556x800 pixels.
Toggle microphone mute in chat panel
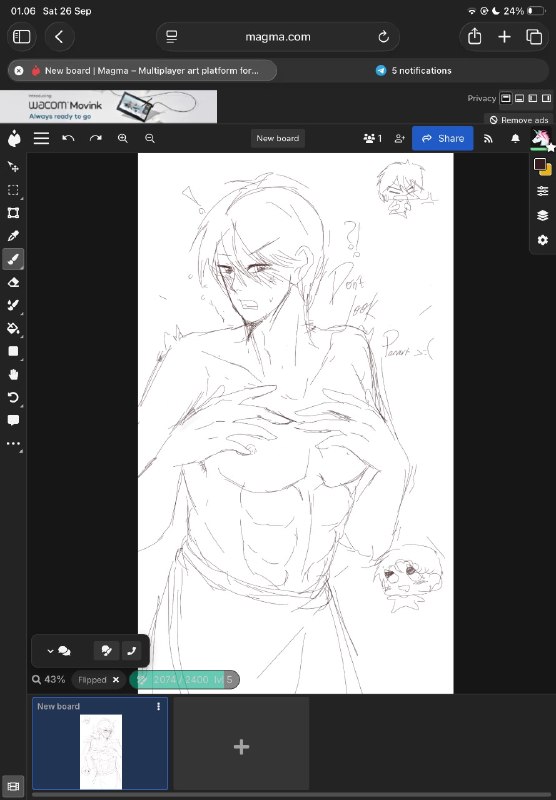(x=106, y=651)
